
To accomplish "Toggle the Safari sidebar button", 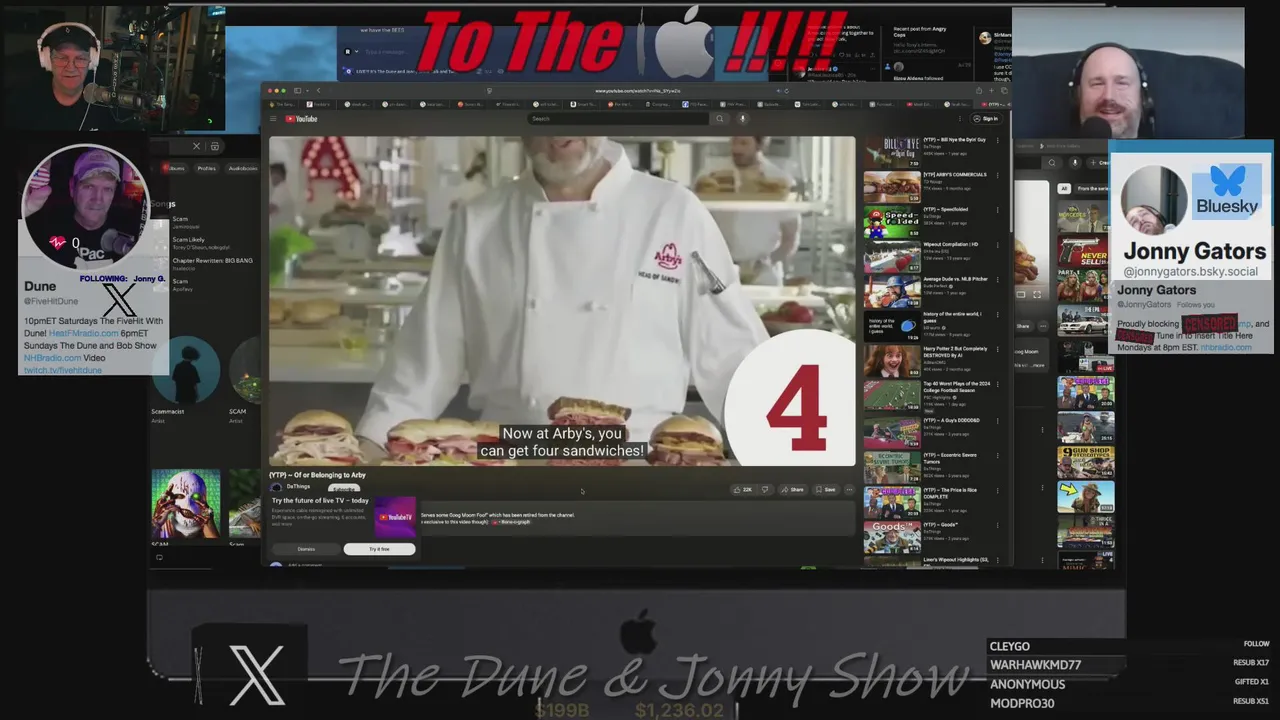I will click(x=298, y=91).
